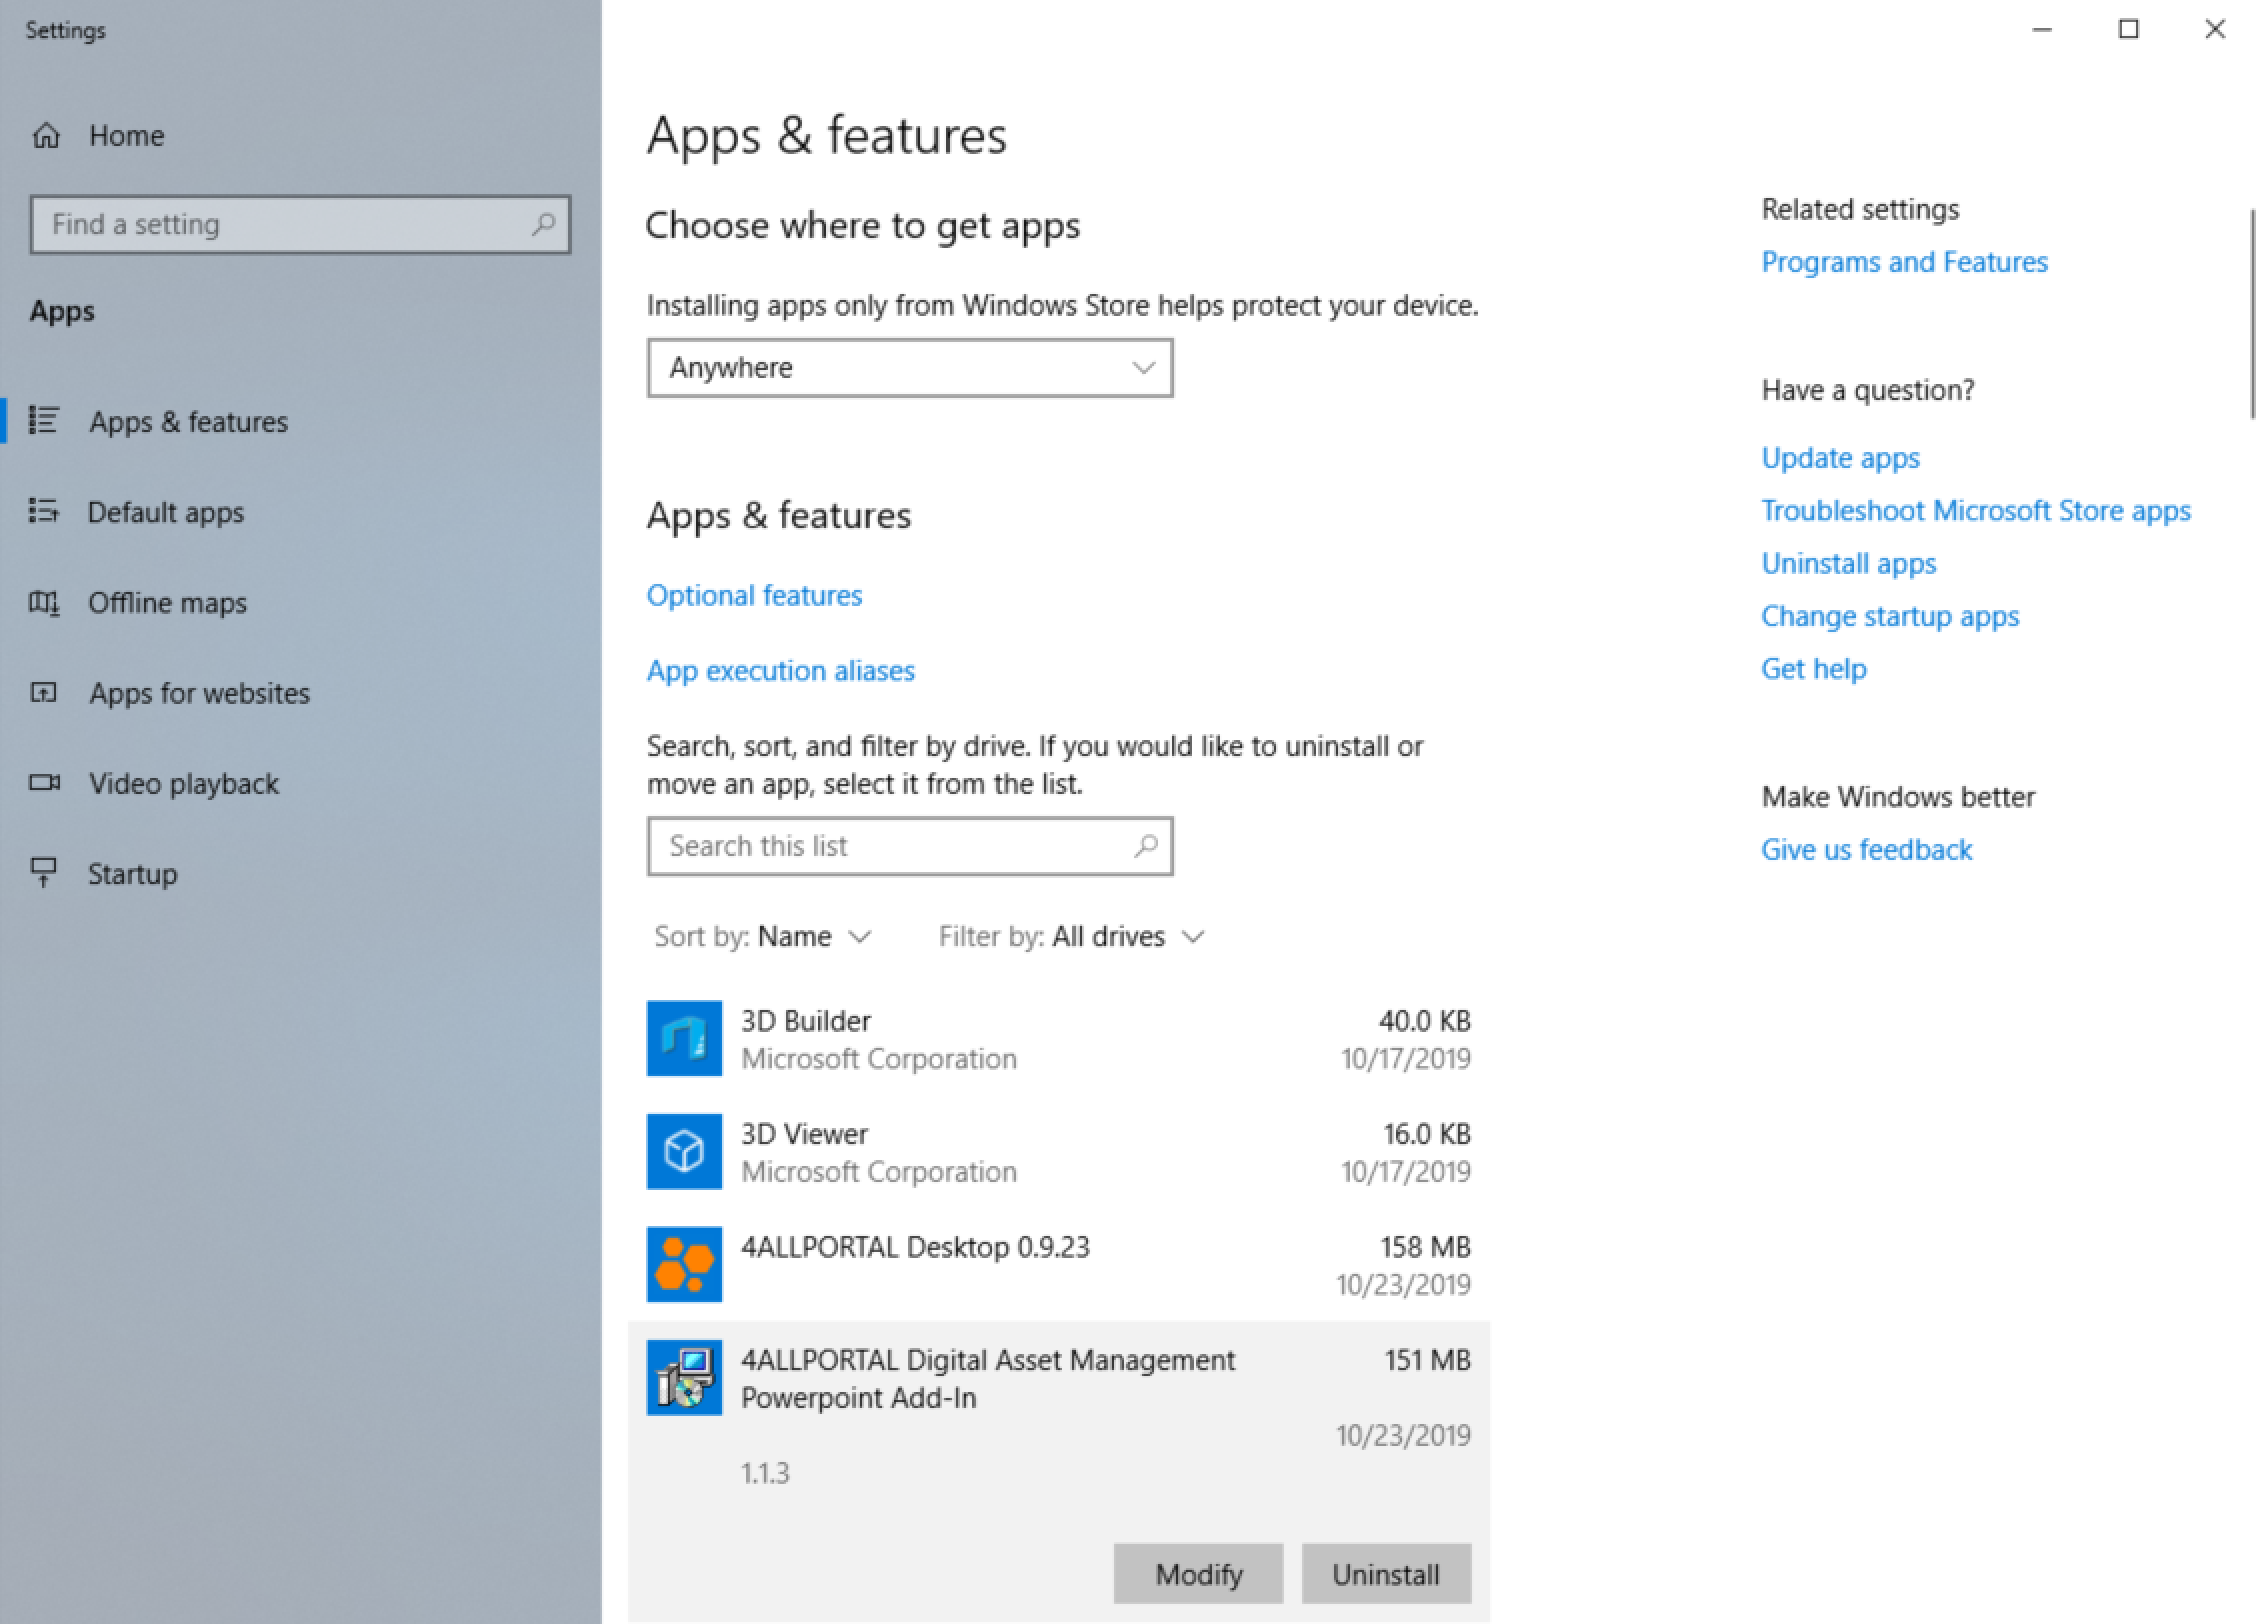The height and width of the screenshot is (1624, 2258).
Task: Click the Give us feedback link
Action: click(1866, 850)
